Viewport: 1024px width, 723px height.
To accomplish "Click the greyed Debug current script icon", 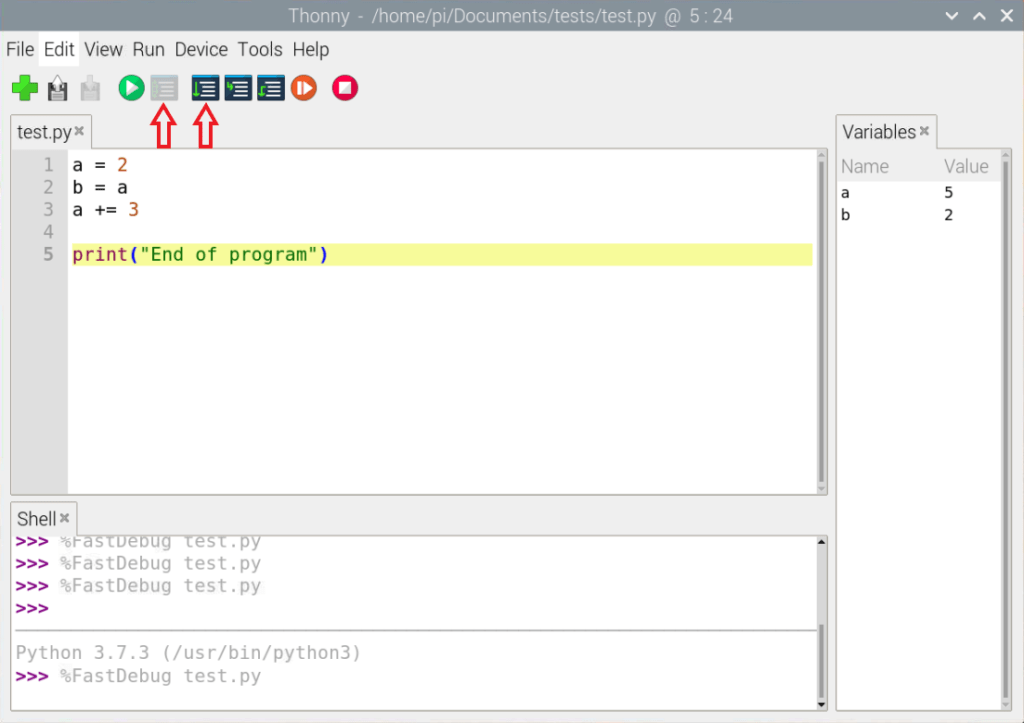I will point(164,88).
